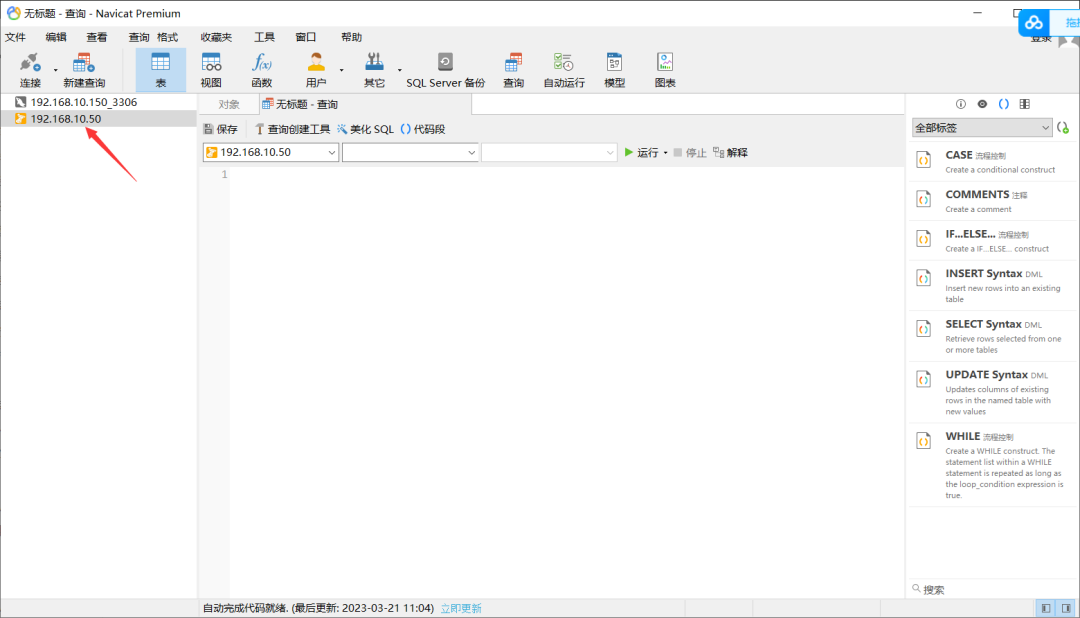Screen dimensions: 1080x618
Task: Insert the IF...ELSE snippet
Action: click(993, 240)
